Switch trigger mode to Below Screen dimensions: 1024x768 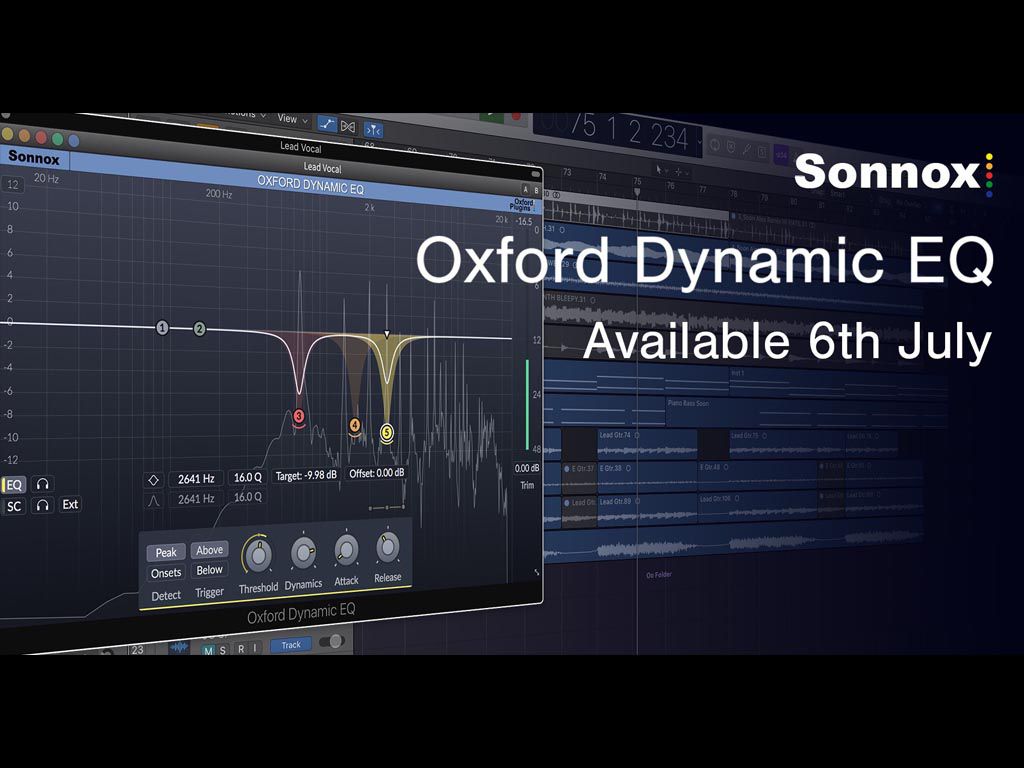(x=209, y=570)
